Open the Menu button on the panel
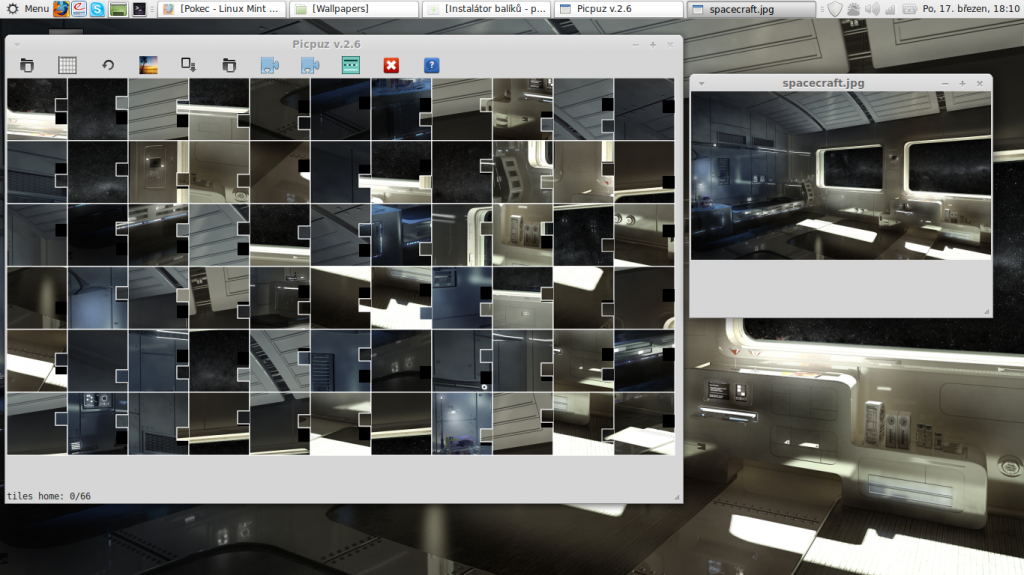 29,8
